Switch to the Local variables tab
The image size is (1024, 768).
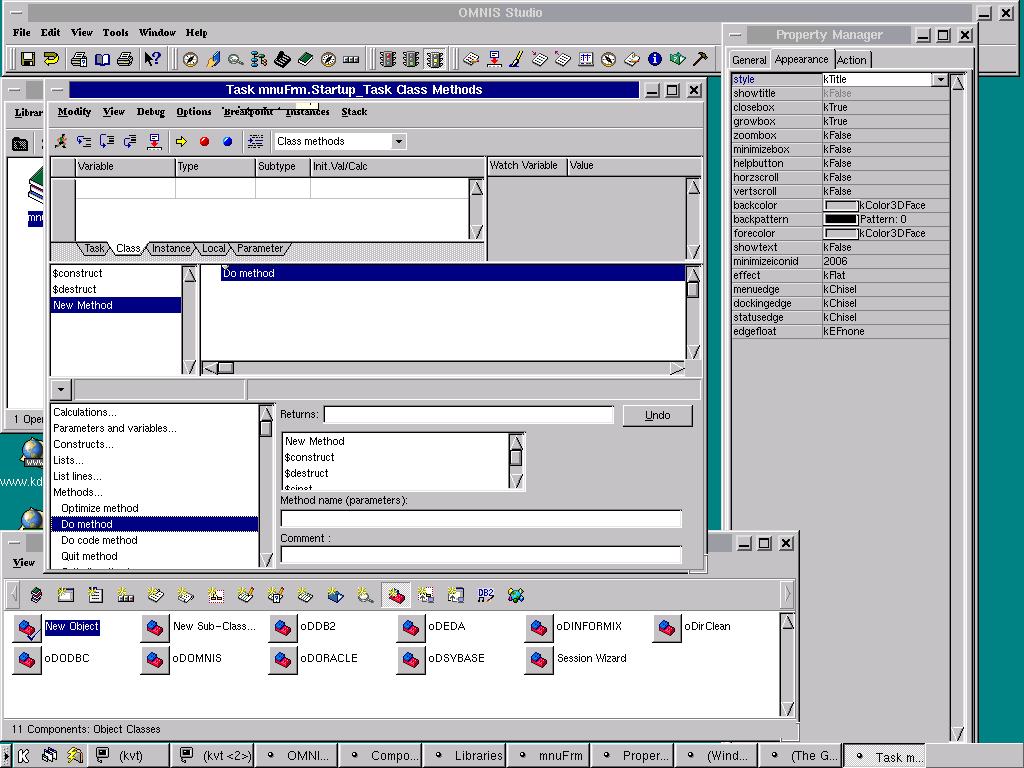213,248
